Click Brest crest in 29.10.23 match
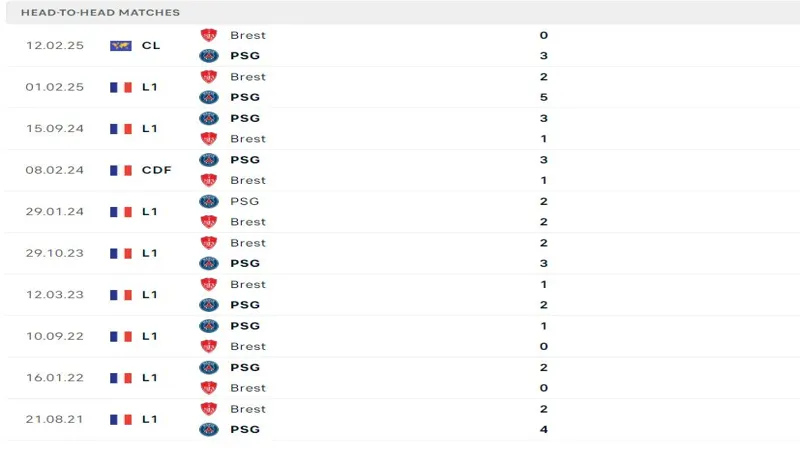The height and width of the screenshot is (450, 800). [x=209, y=243]
